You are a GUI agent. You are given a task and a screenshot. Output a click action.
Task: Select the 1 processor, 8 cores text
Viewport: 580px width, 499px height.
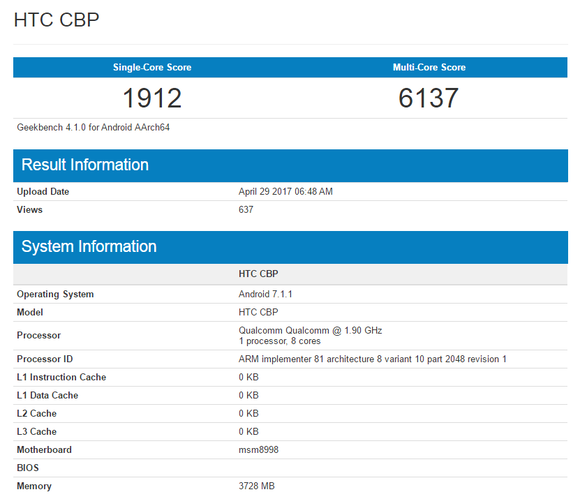click(x=280, y=341)
